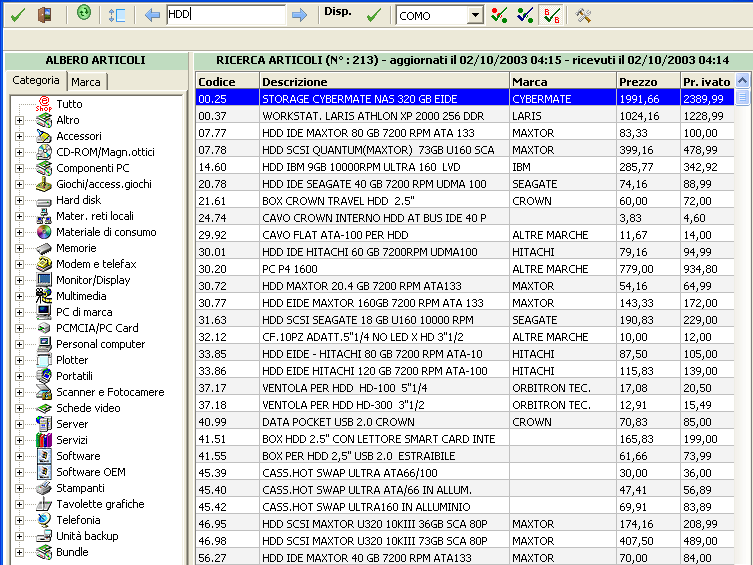Click the red-dot checkmark filter icon

pyautogui.click(x=499, y=15)
